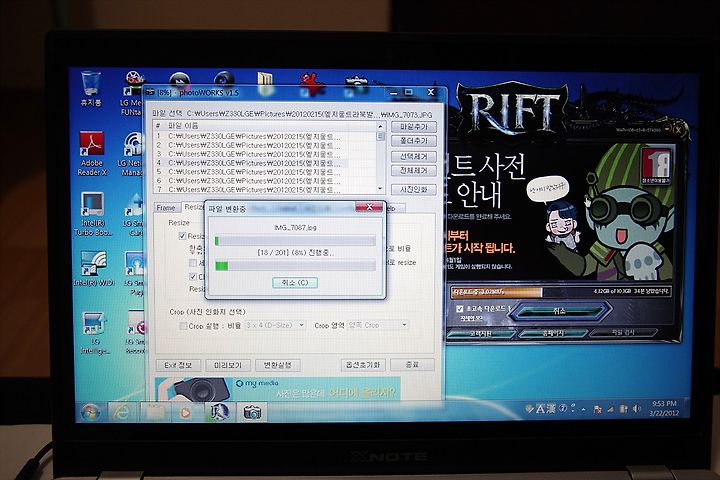
Task: Select file row 3 in list
Action: point(265,153)
